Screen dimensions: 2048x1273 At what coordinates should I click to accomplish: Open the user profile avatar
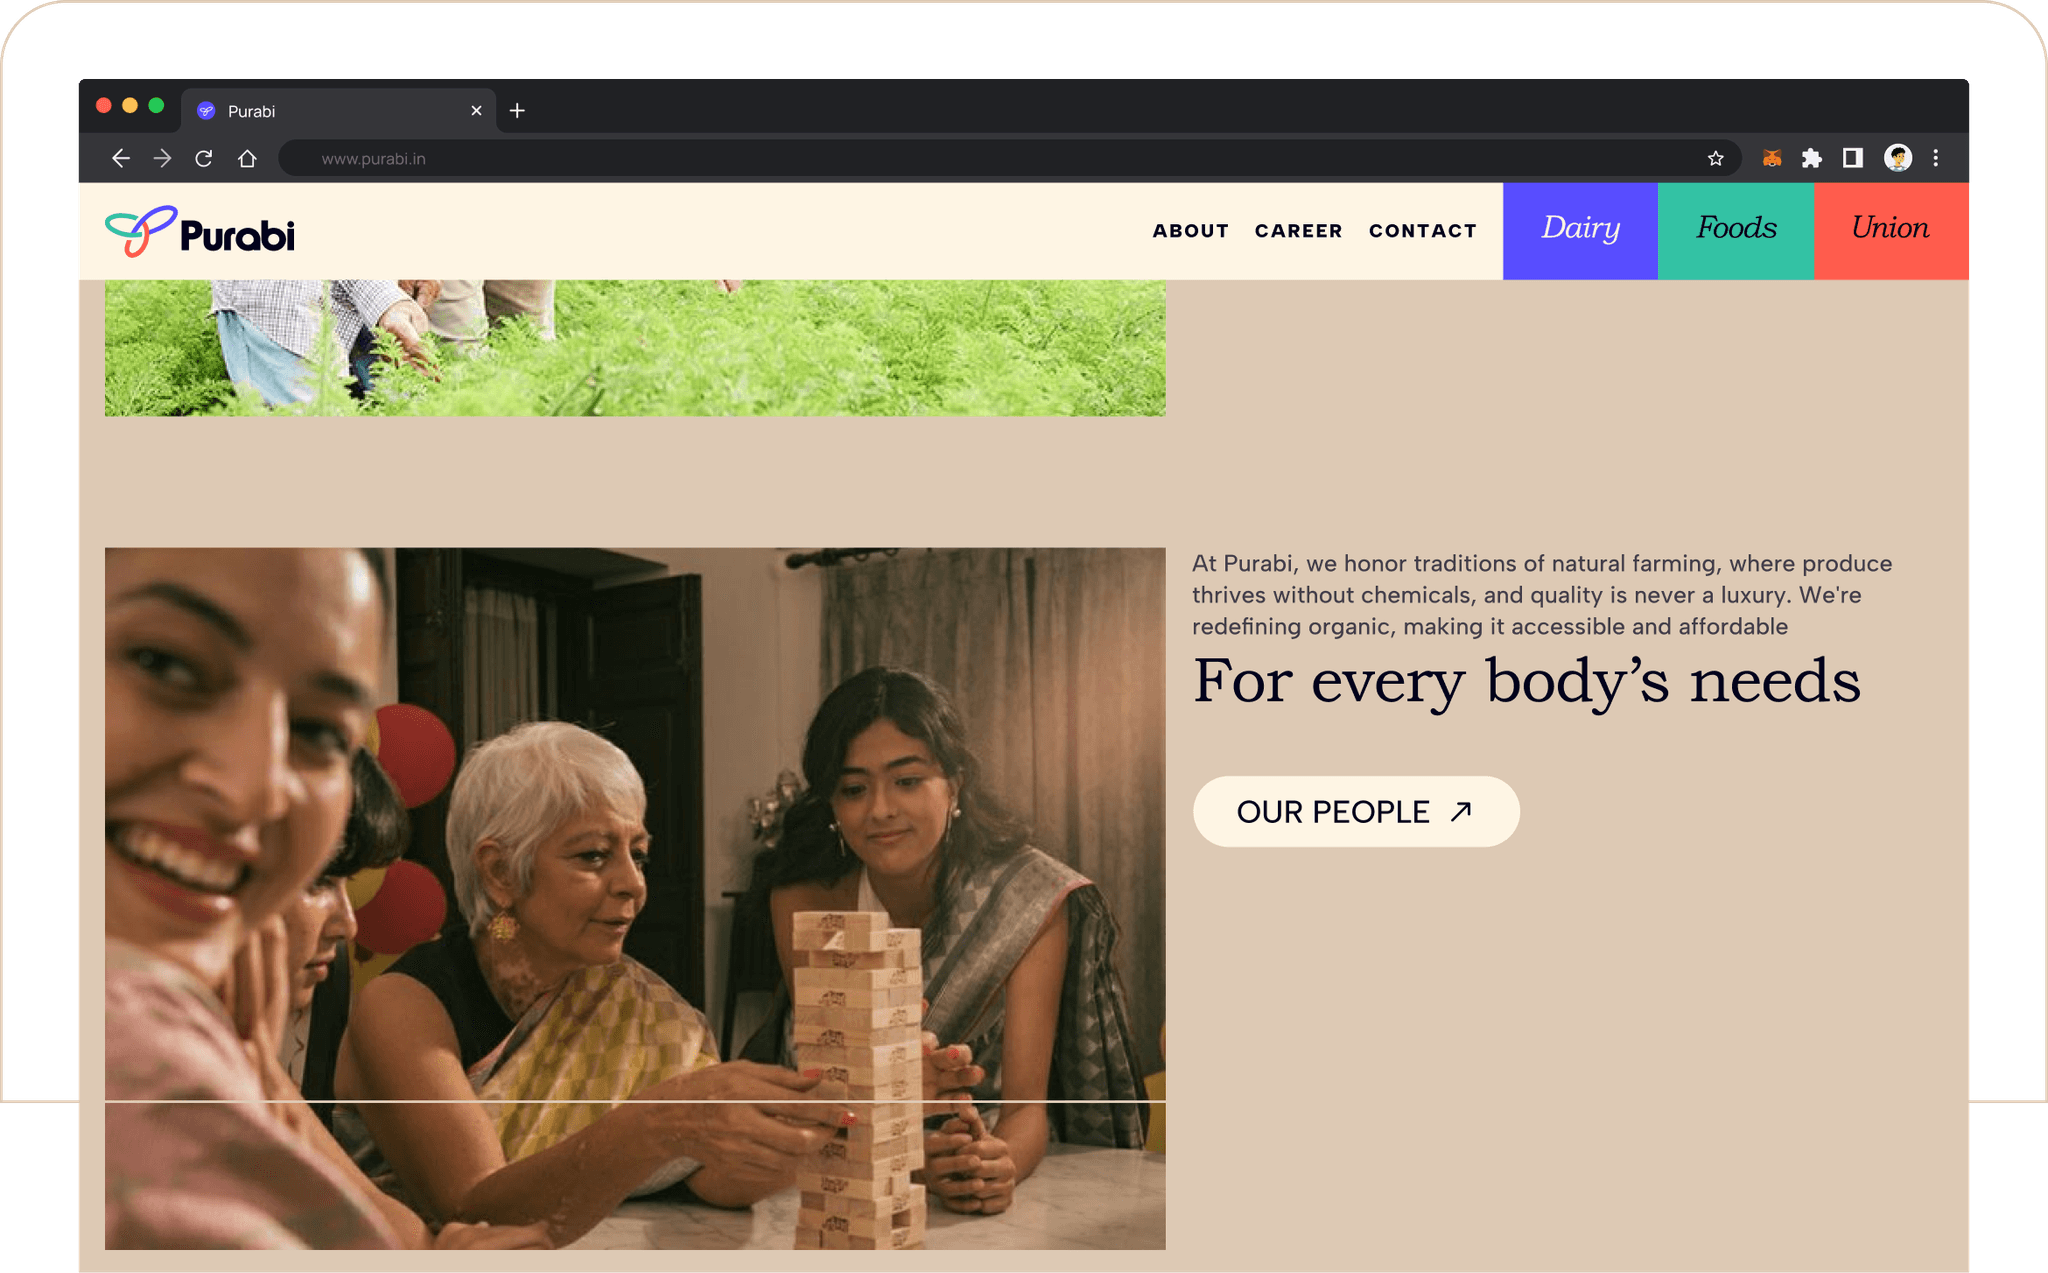1897,158
